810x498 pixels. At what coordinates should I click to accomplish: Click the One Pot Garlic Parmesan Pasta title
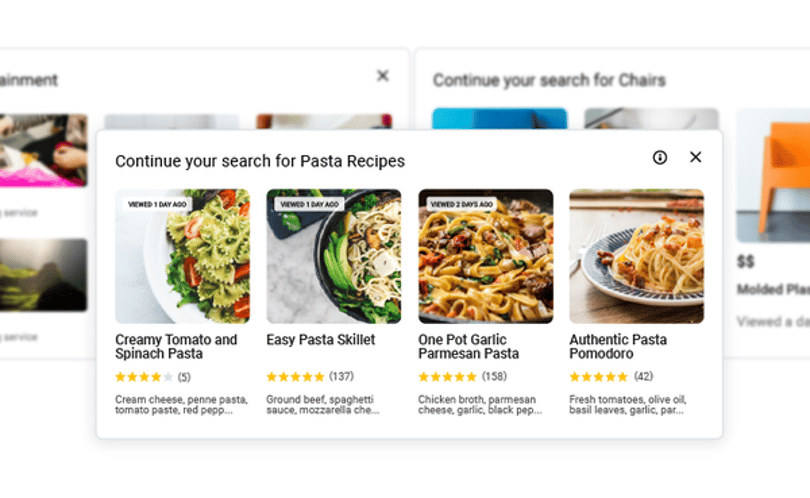tap(469, 347)
